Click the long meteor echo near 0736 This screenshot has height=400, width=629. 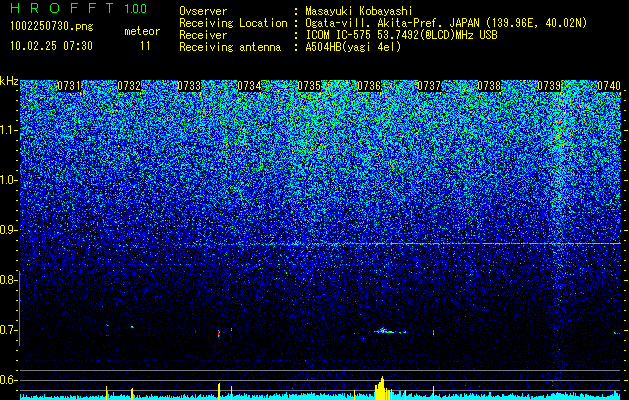point(390,331)
